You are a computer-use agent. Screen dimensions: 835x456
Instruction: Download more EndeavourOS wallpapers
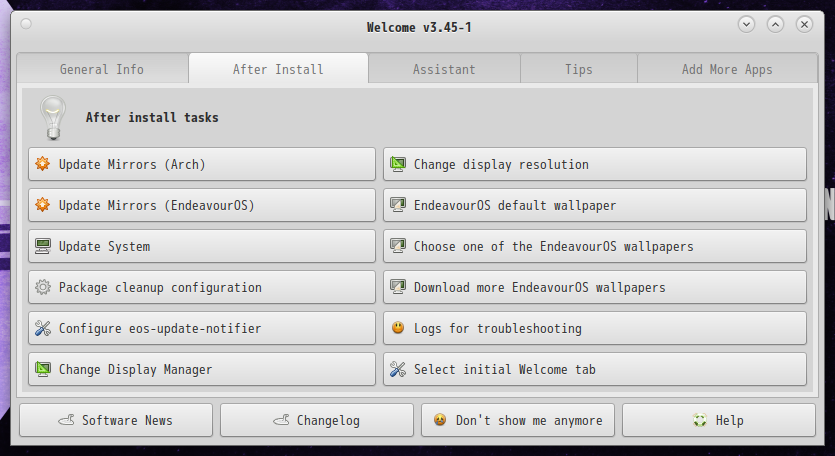click(x=595, y=287)
